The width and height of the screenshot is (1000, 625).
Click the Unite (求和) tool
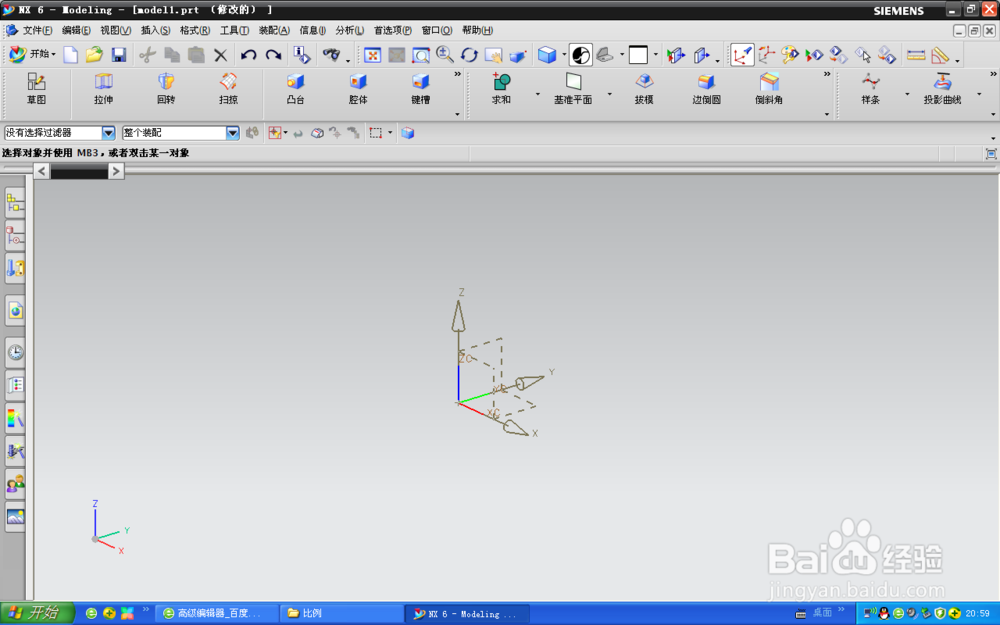[501, 89]
